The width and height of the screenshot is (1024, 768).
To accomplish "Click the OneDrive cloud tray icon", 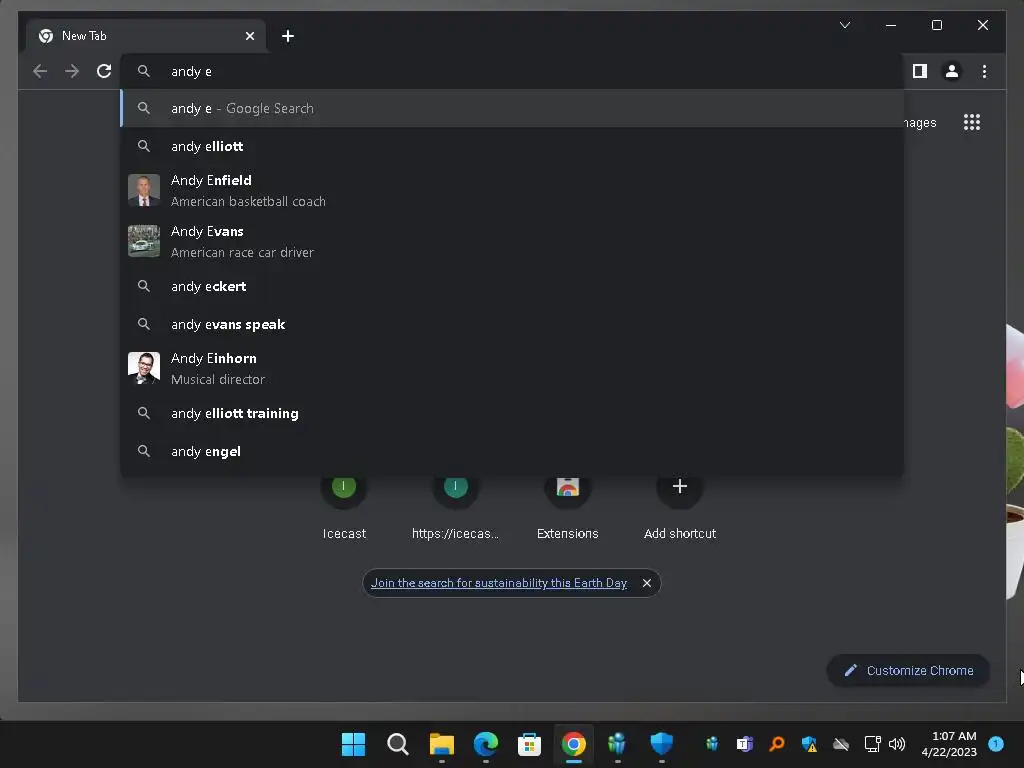I will point(841,744).
